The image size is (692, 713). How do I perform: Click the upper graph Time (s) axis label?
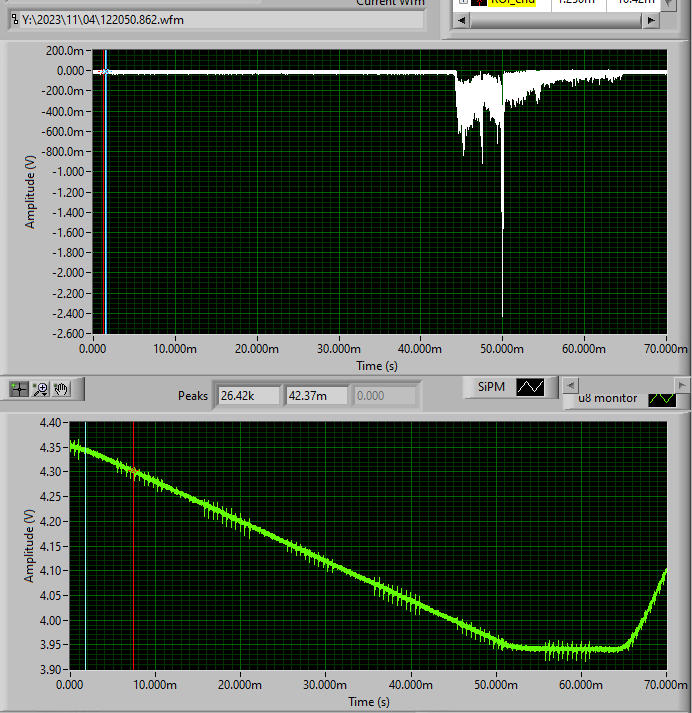pyautogui.click(x=377, y=366)
